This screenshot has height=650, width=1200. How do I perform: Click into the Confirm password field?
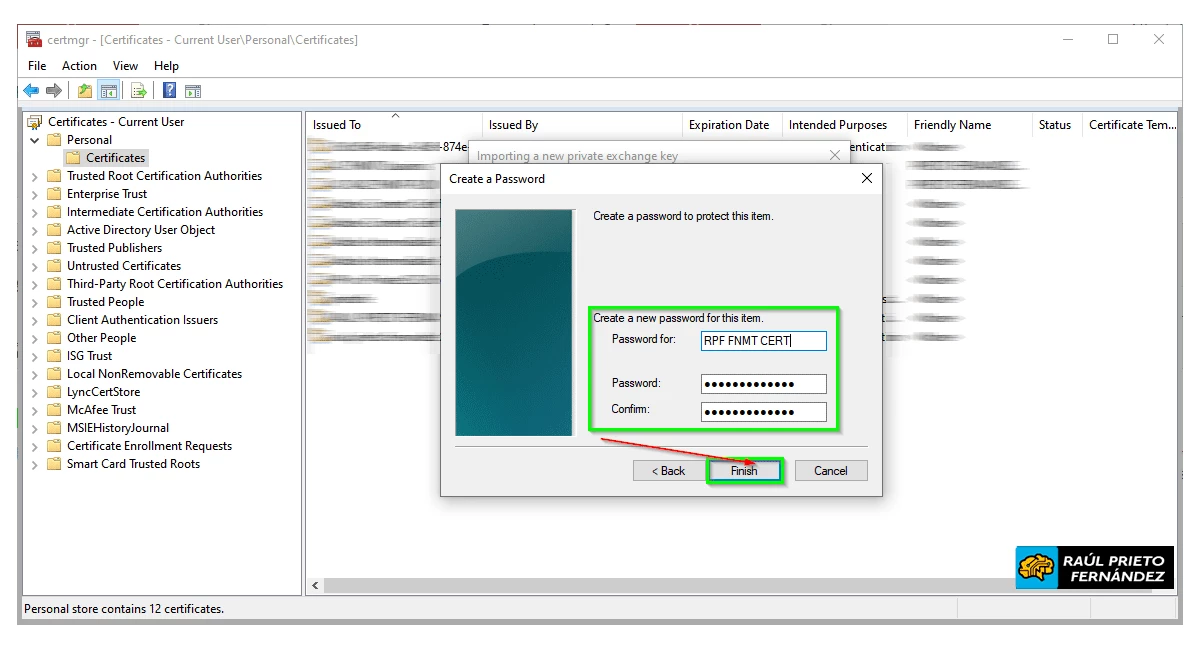tap(763, 412)
